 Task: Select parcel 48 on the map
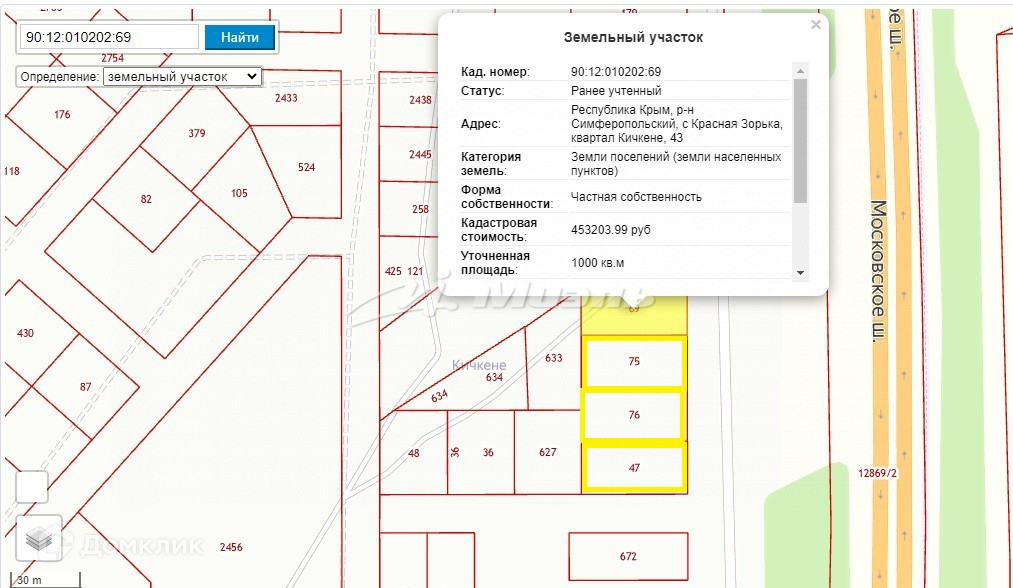pos(413,454)
